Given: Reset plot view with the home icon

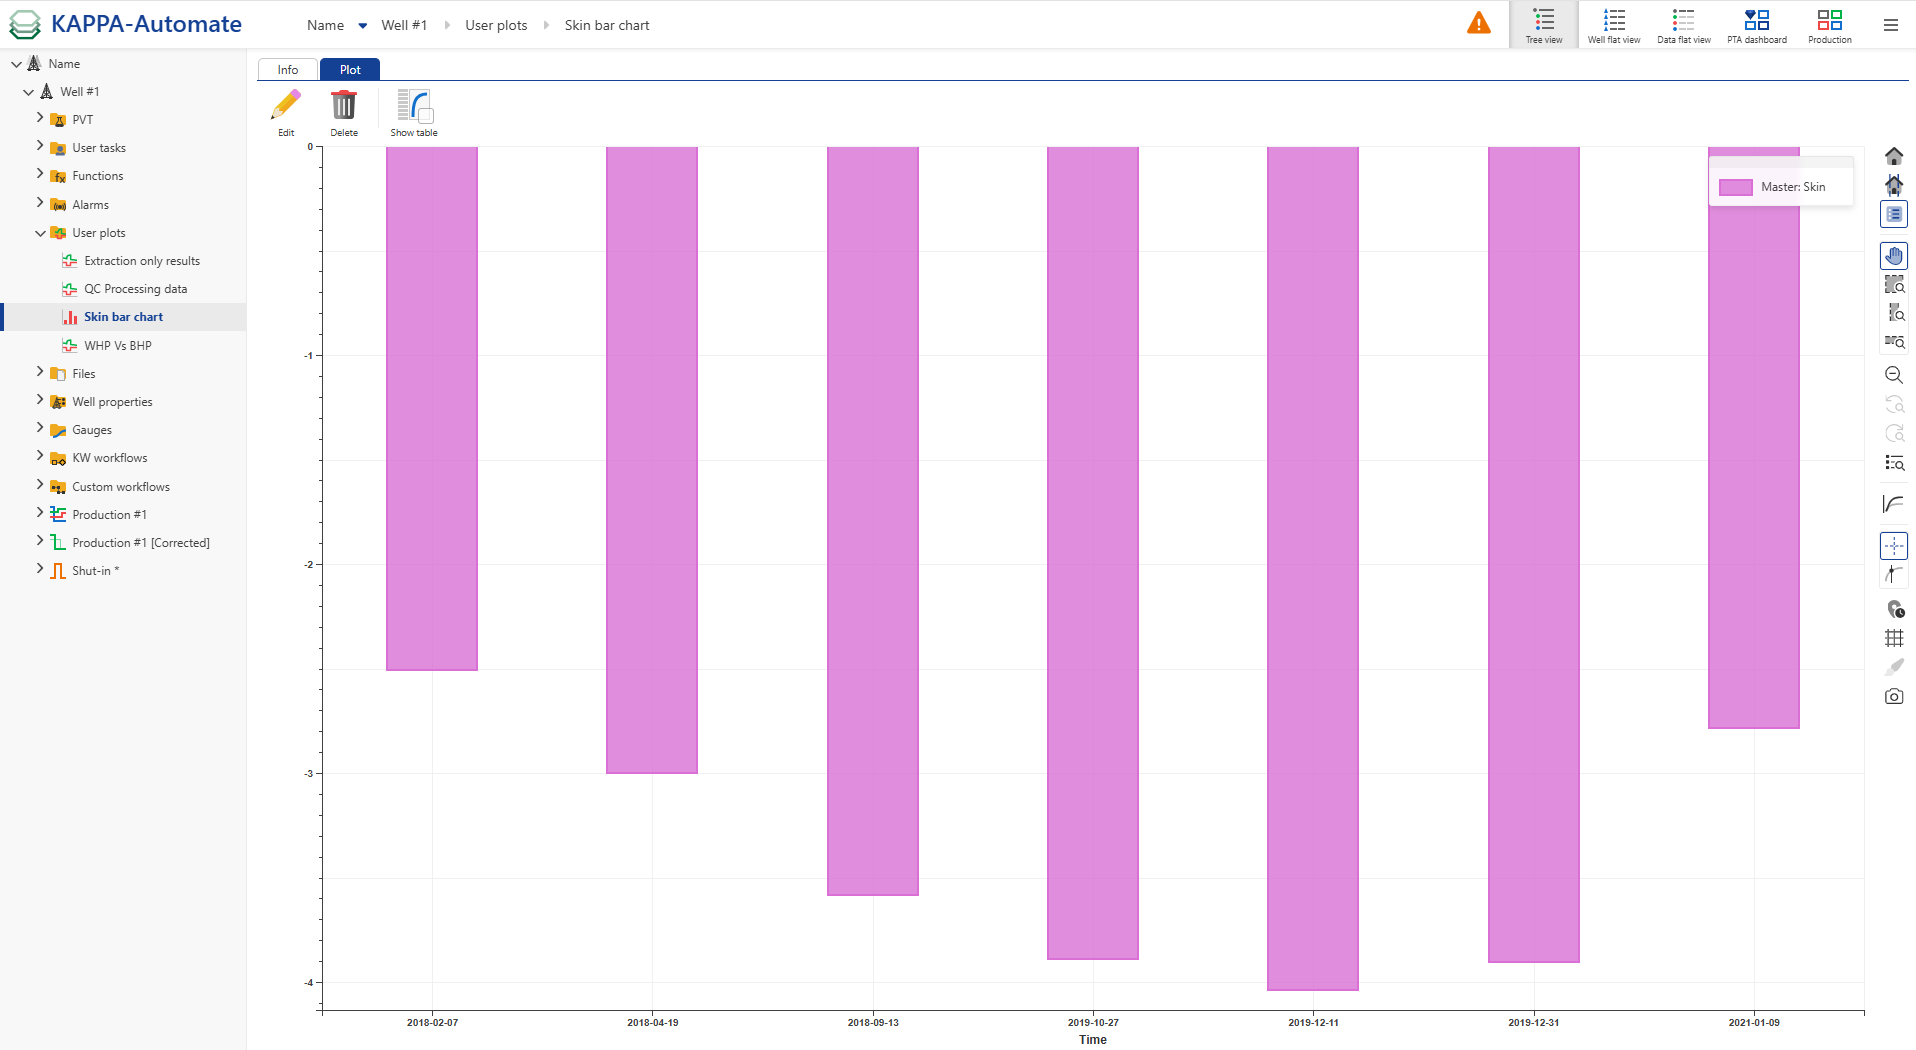Looking at the screenshot, I should (1893, 156).
